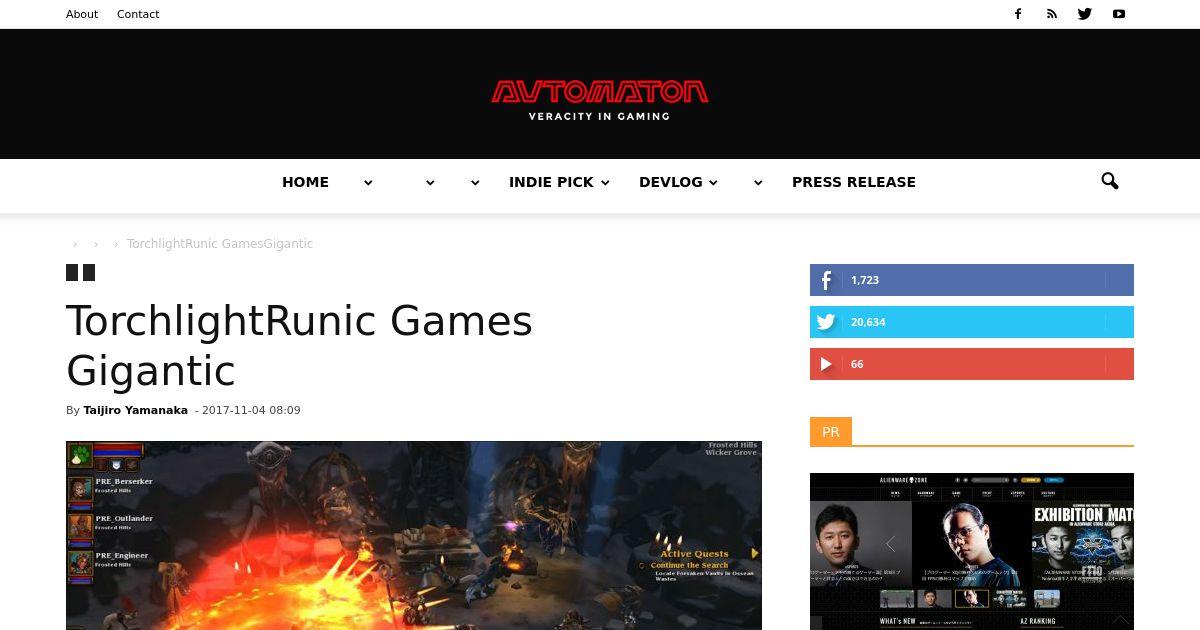Go to the Contact page
The height and width of the screenshot is (630, 1200).
point(138,14)
